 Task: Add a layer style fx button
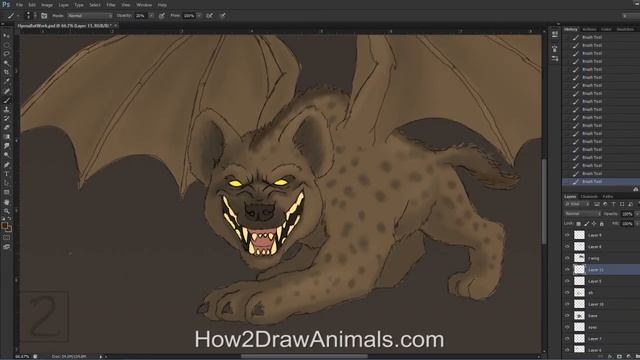click(610, 356)
